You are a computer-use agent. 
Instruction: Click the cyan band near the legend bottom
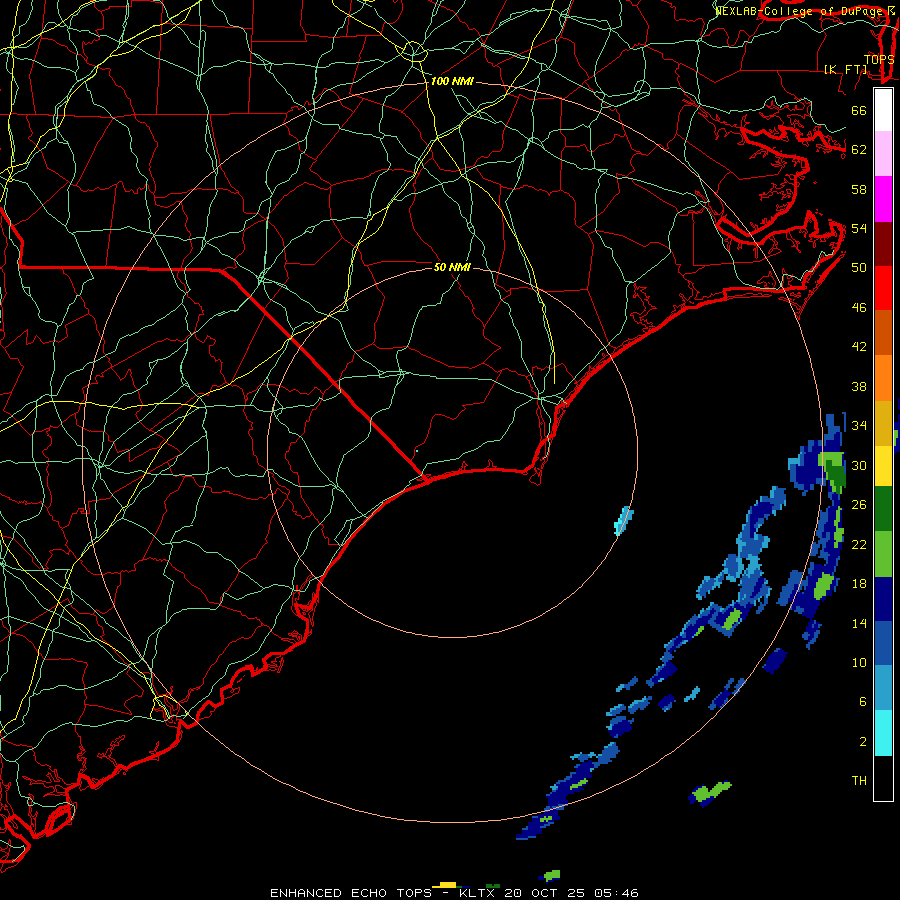883,733
